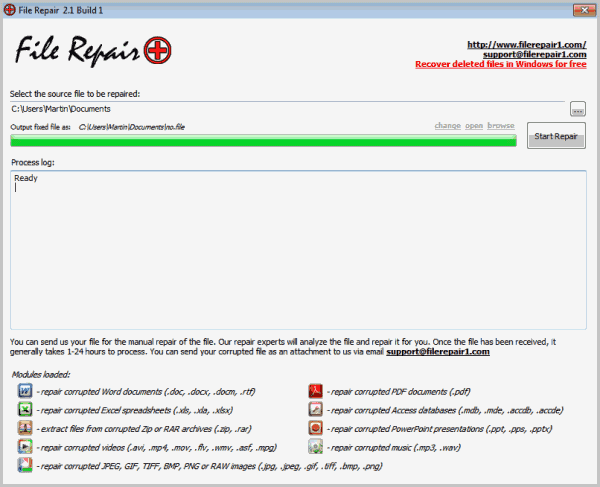
Task: Click the output file path text
Action: [132, 127]
